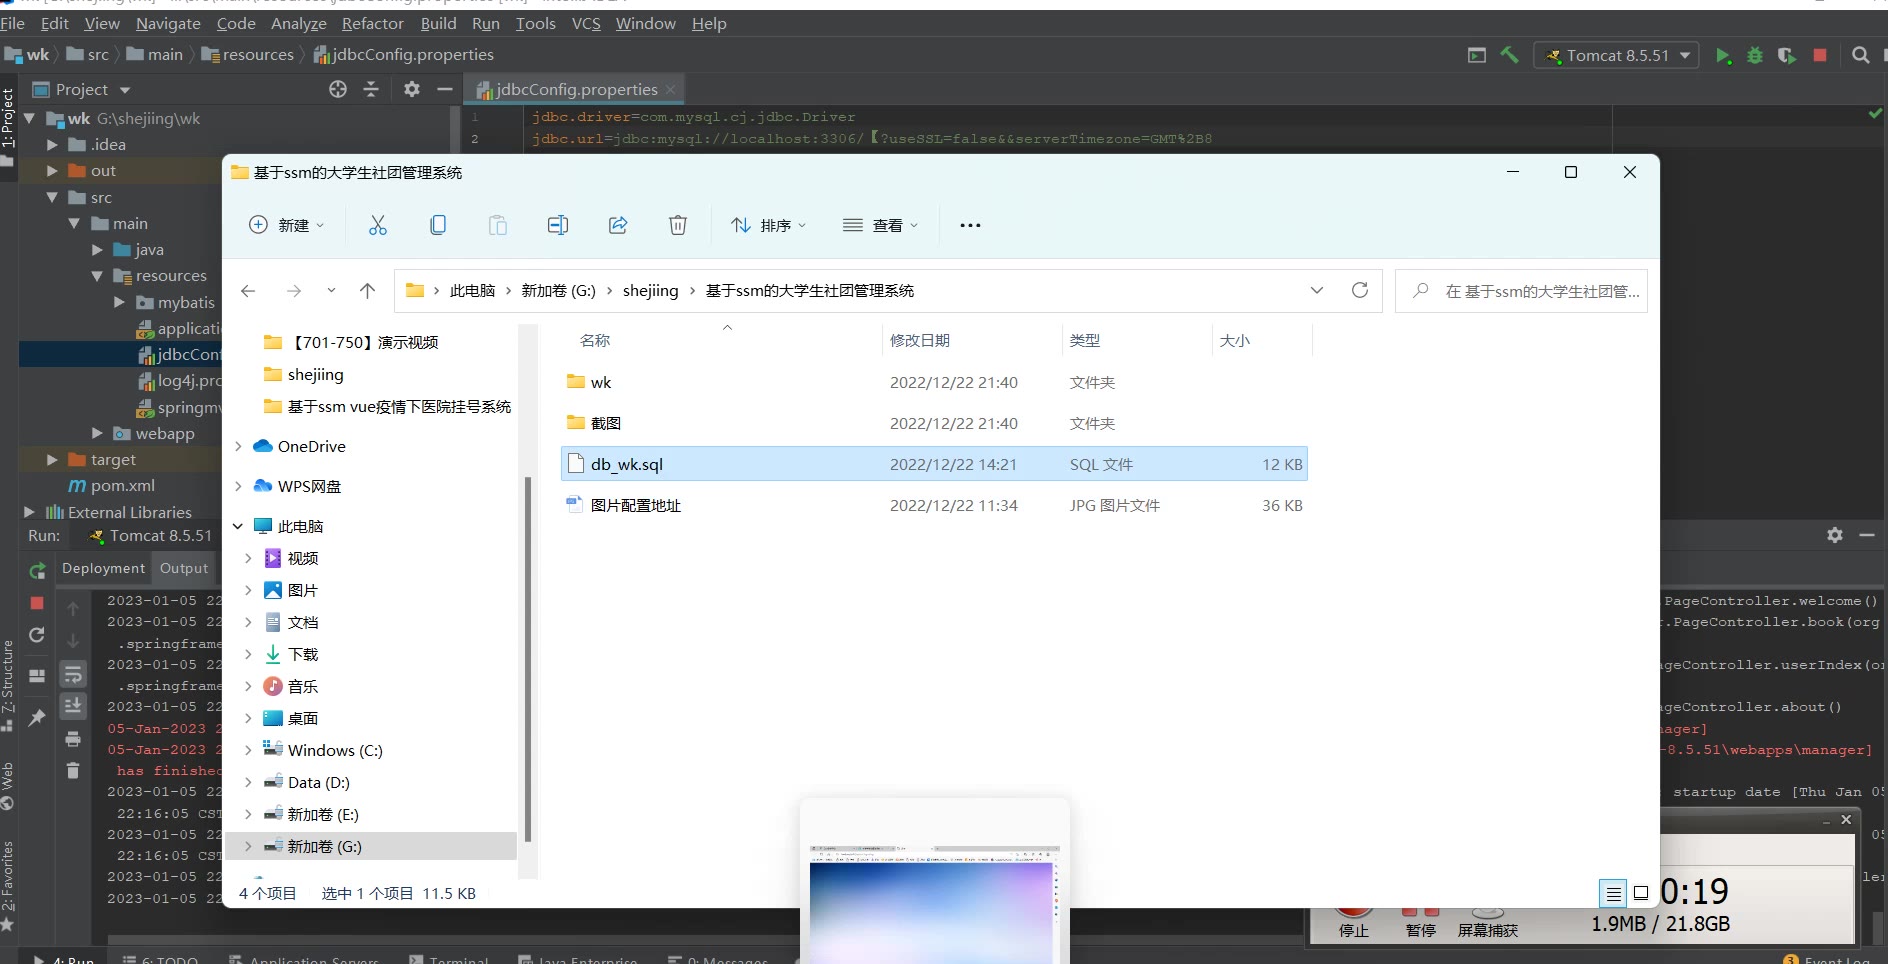The height and width of the screenshot is (964, 1888).
Task: Click the Cut scissors icon in Explorer toolbar
Action: 377,225
